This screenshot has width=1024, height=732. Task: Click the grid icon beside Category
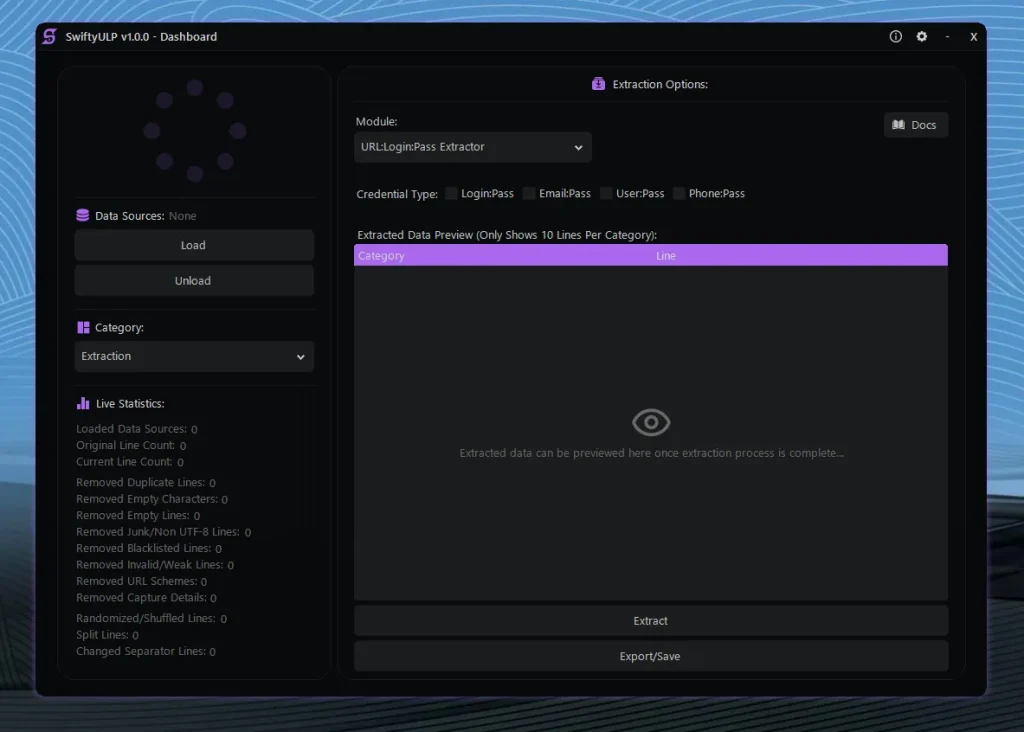(x=82, y=327)
